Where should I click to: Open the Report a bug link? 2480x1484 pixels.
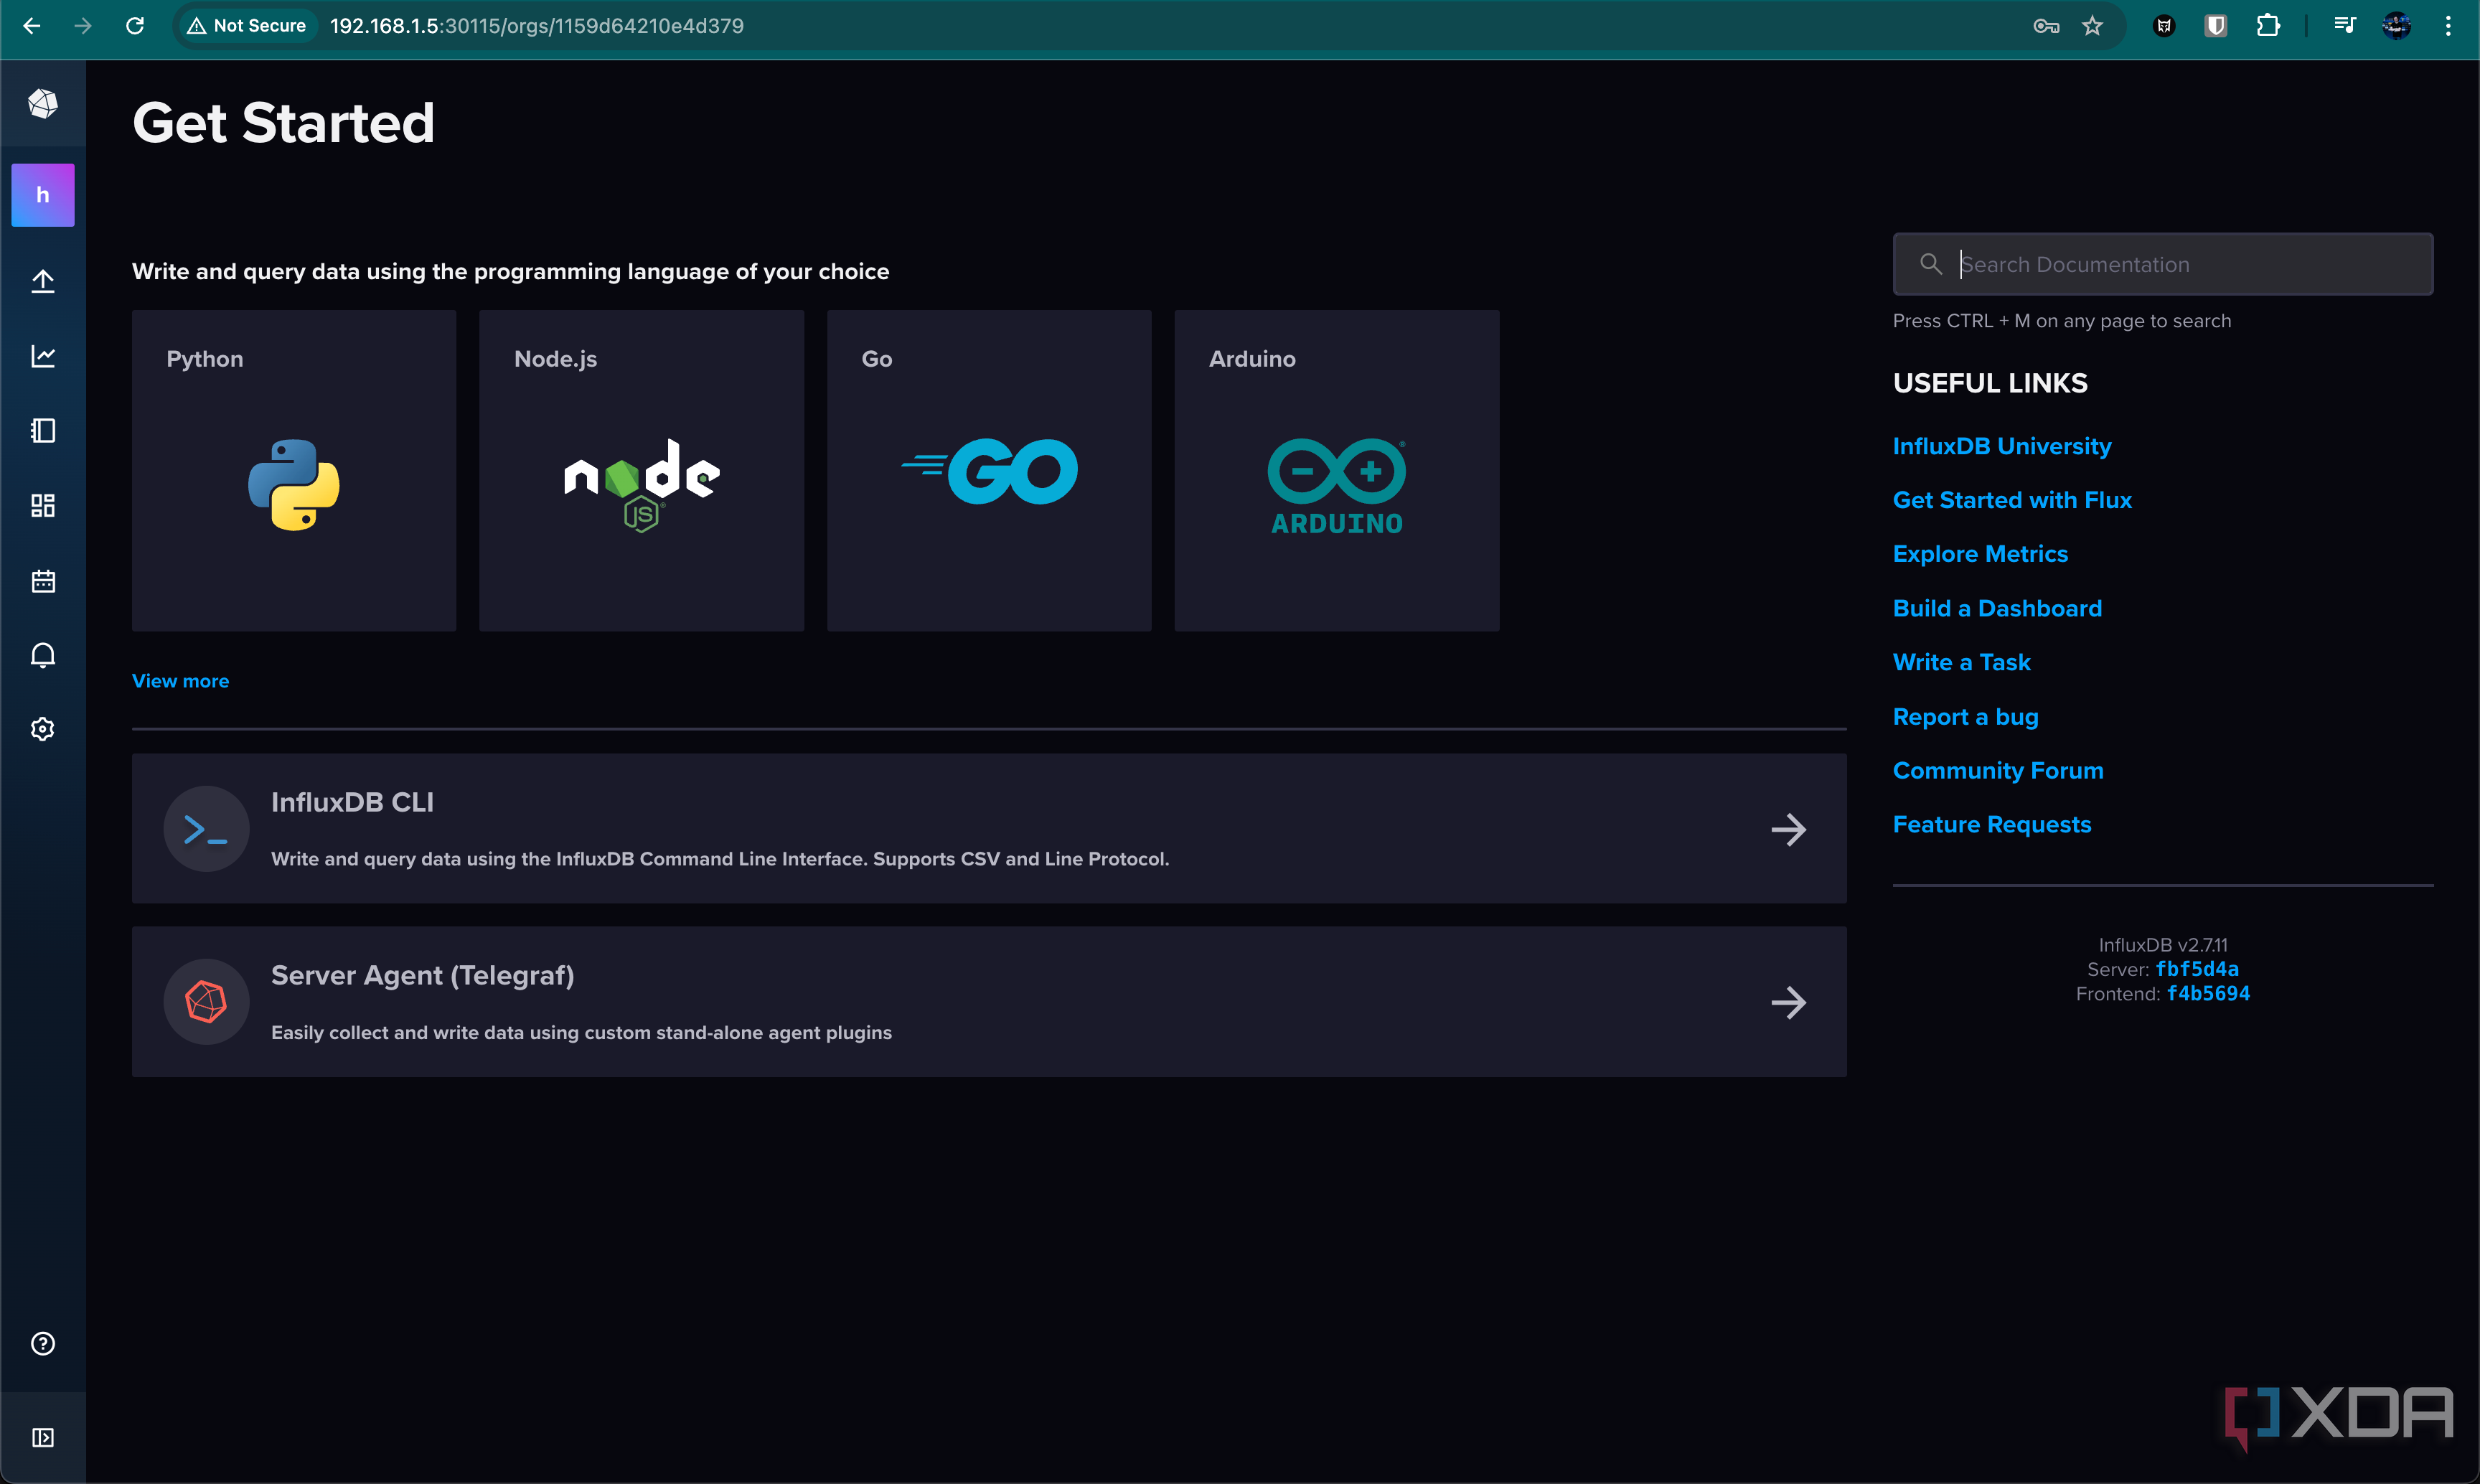1965,717
